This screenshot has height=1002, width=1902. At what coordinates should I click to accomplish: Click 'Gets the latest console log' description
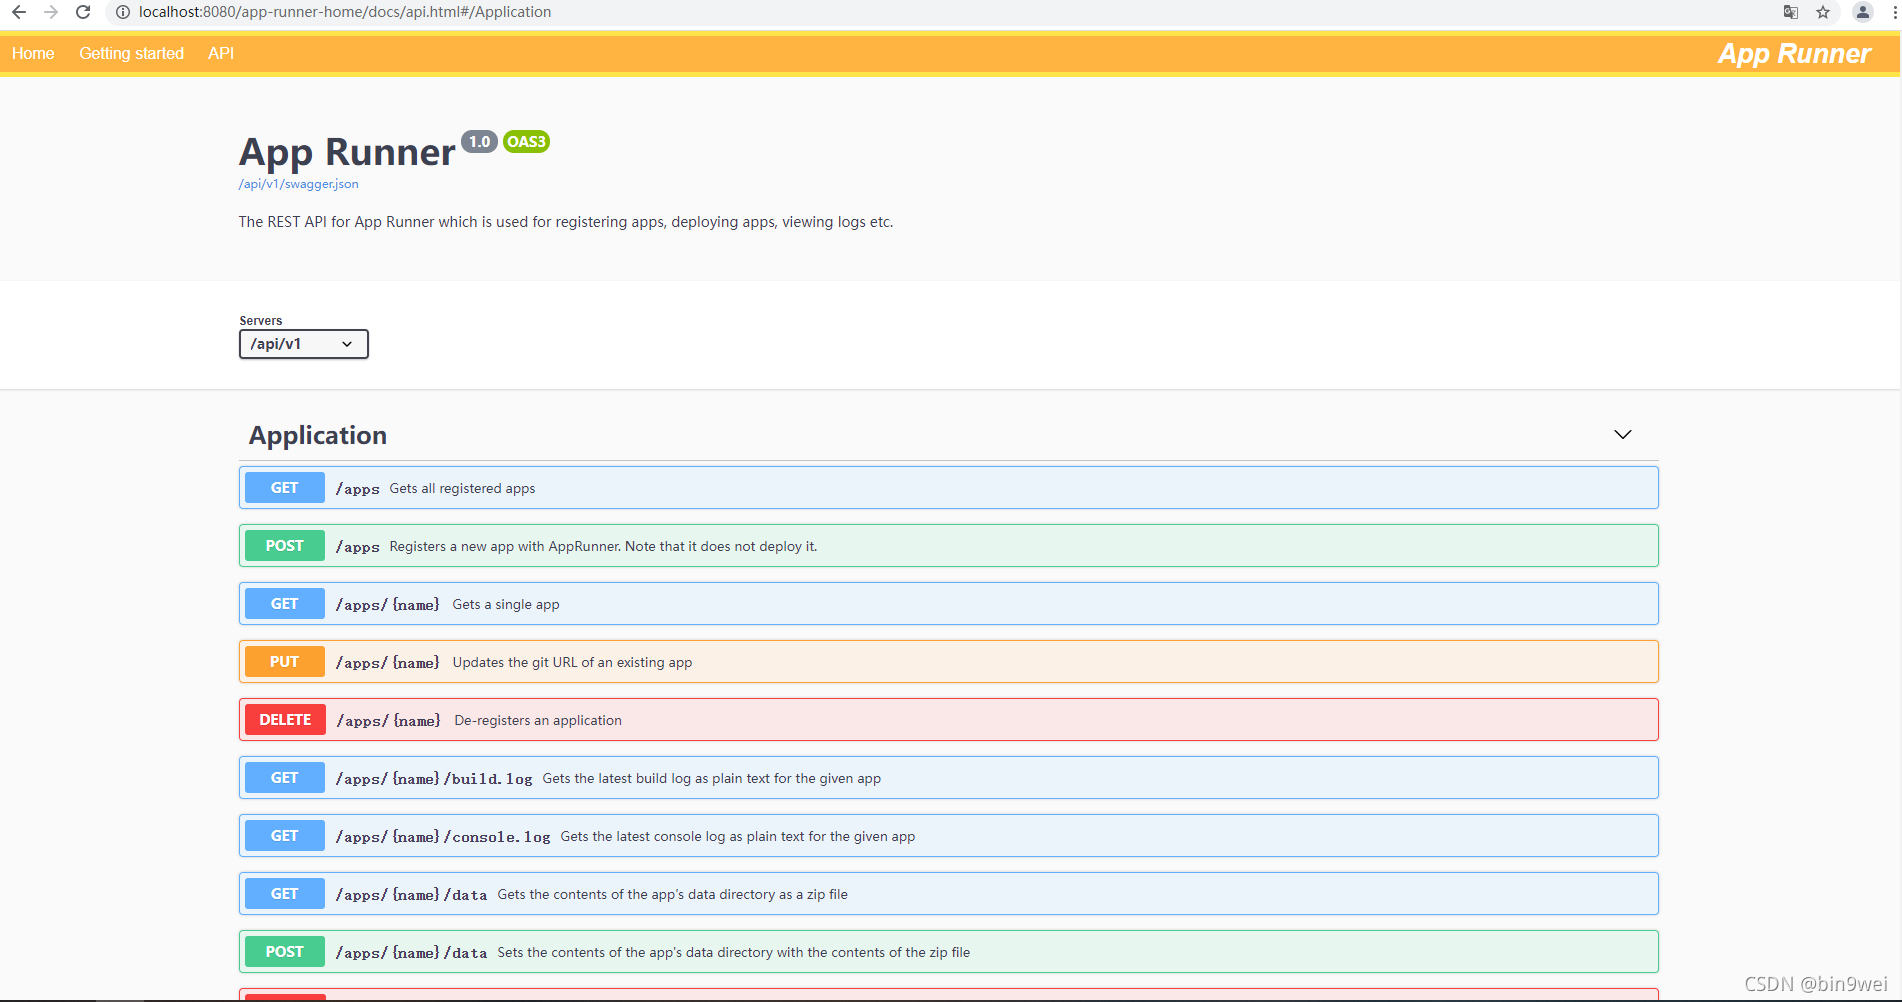pos(738,837)
